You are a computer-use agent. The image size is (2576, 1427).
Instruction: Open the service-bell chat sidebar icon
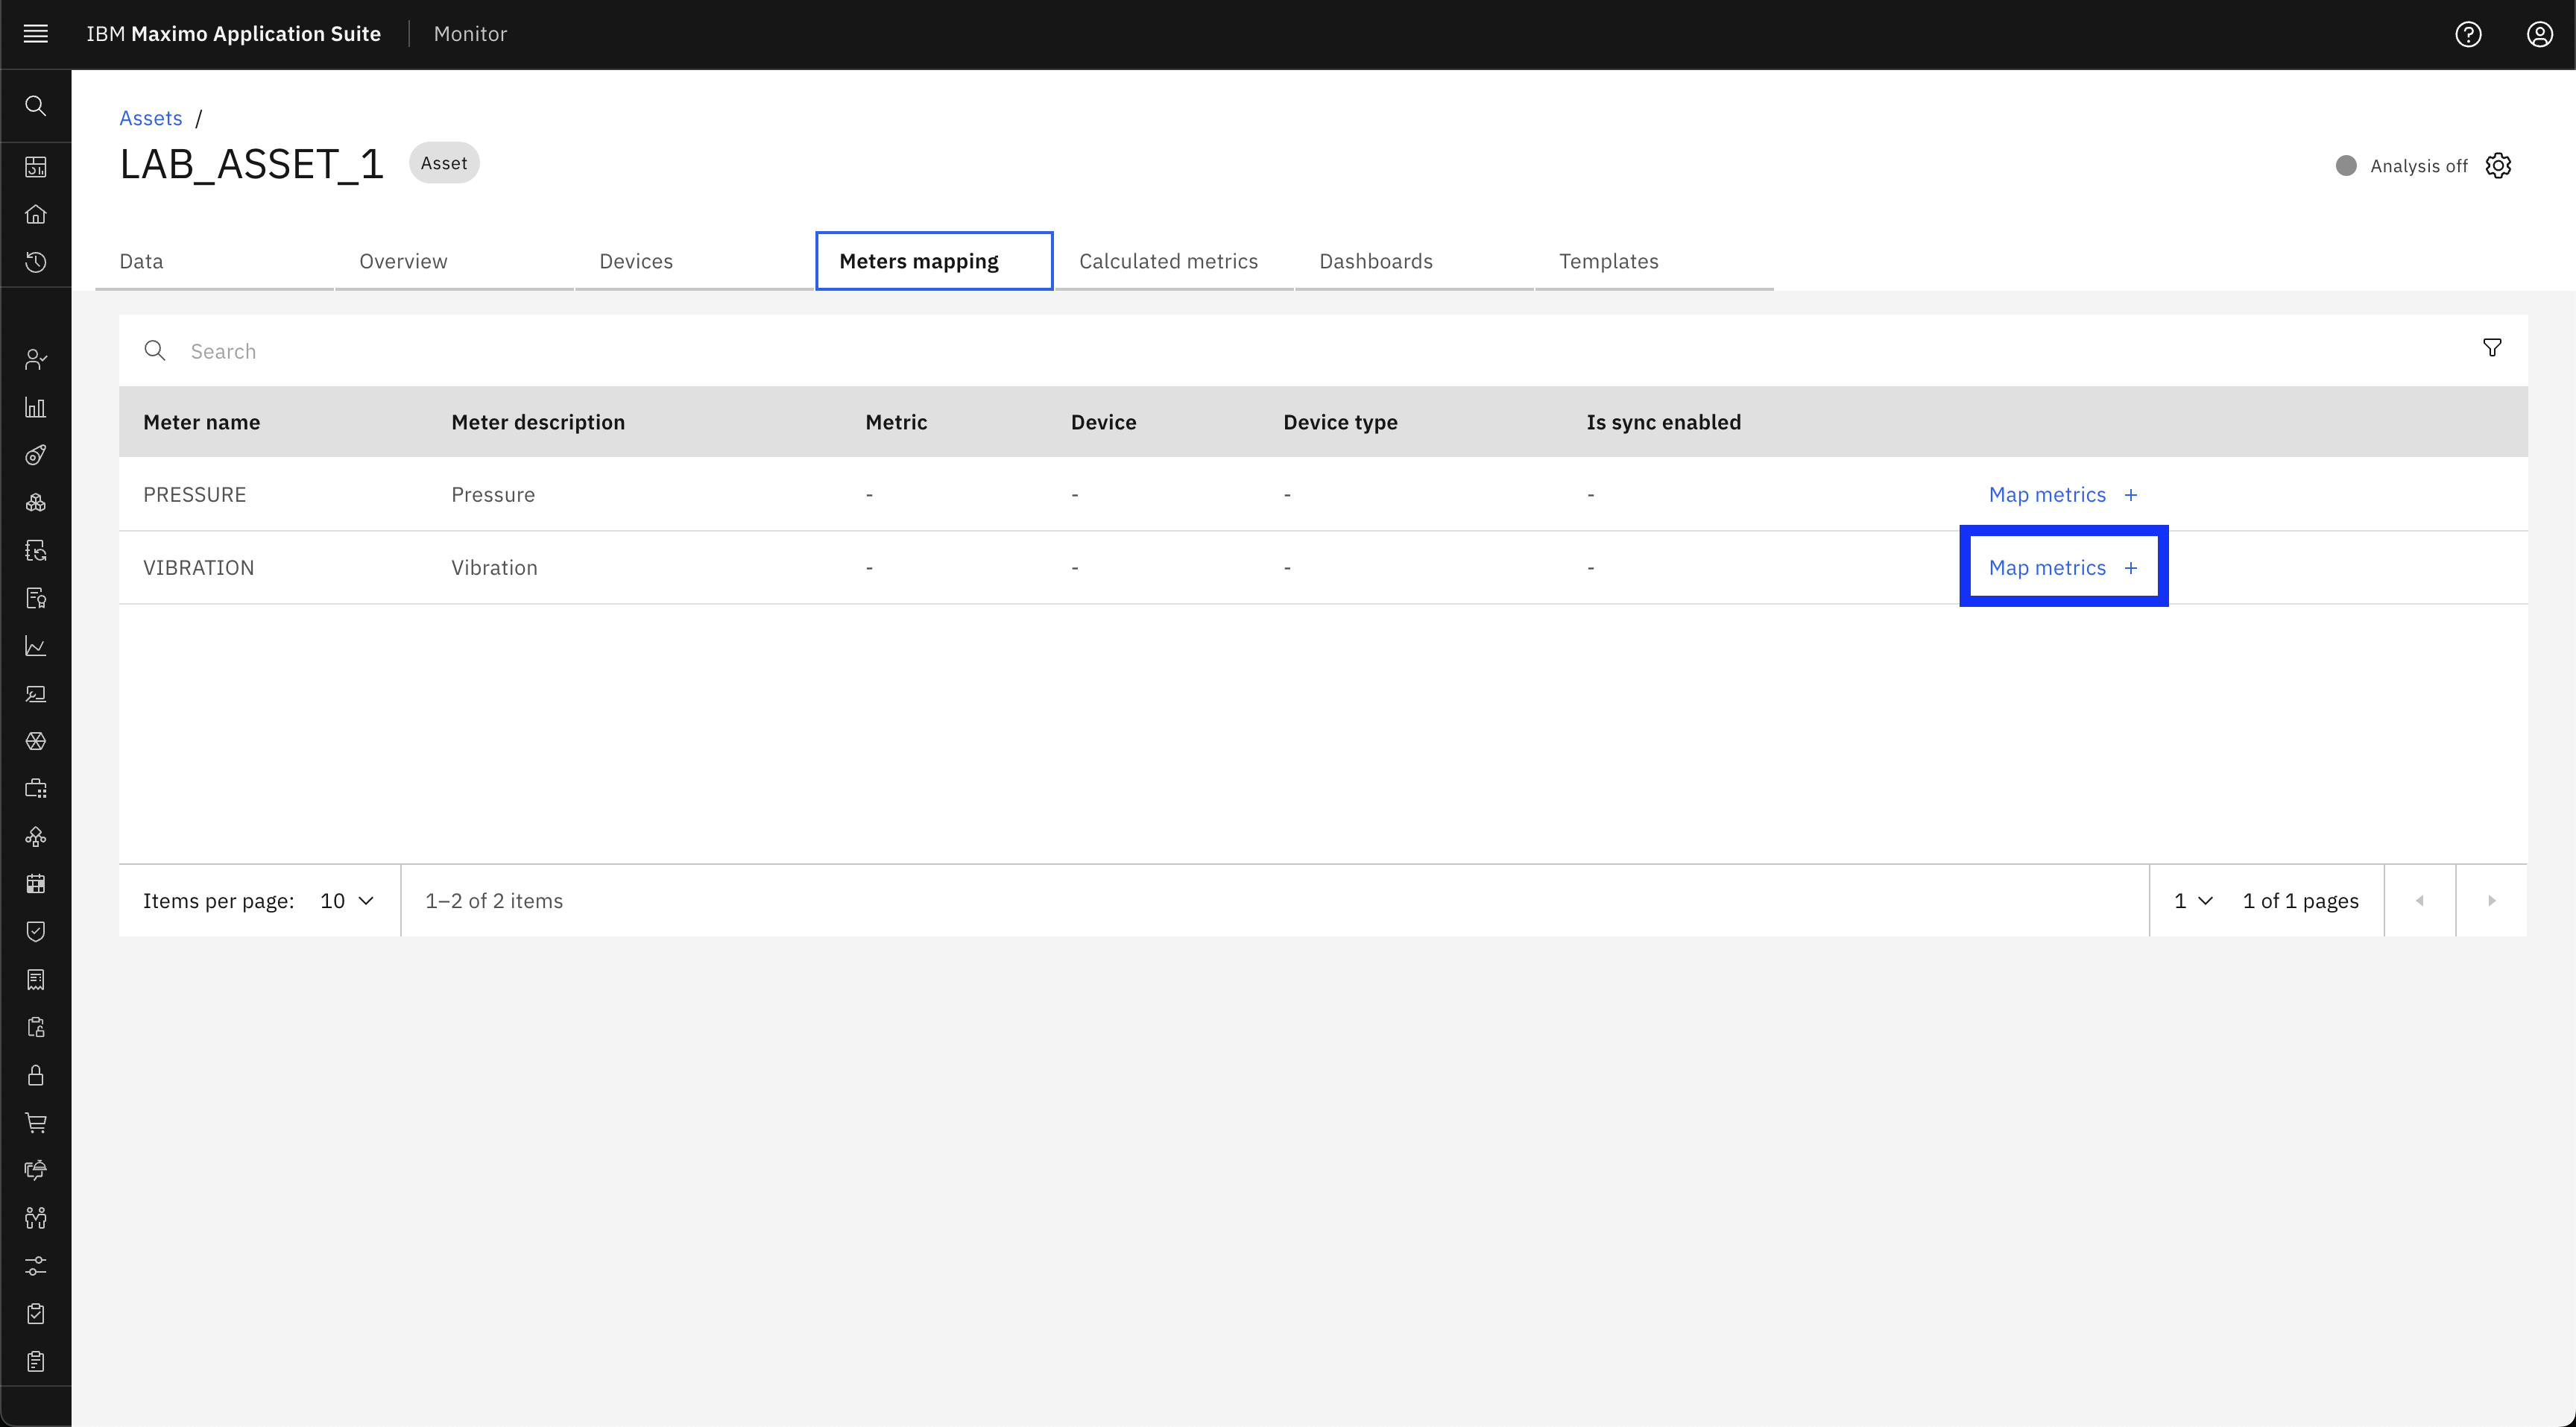tap(36, 1170)
